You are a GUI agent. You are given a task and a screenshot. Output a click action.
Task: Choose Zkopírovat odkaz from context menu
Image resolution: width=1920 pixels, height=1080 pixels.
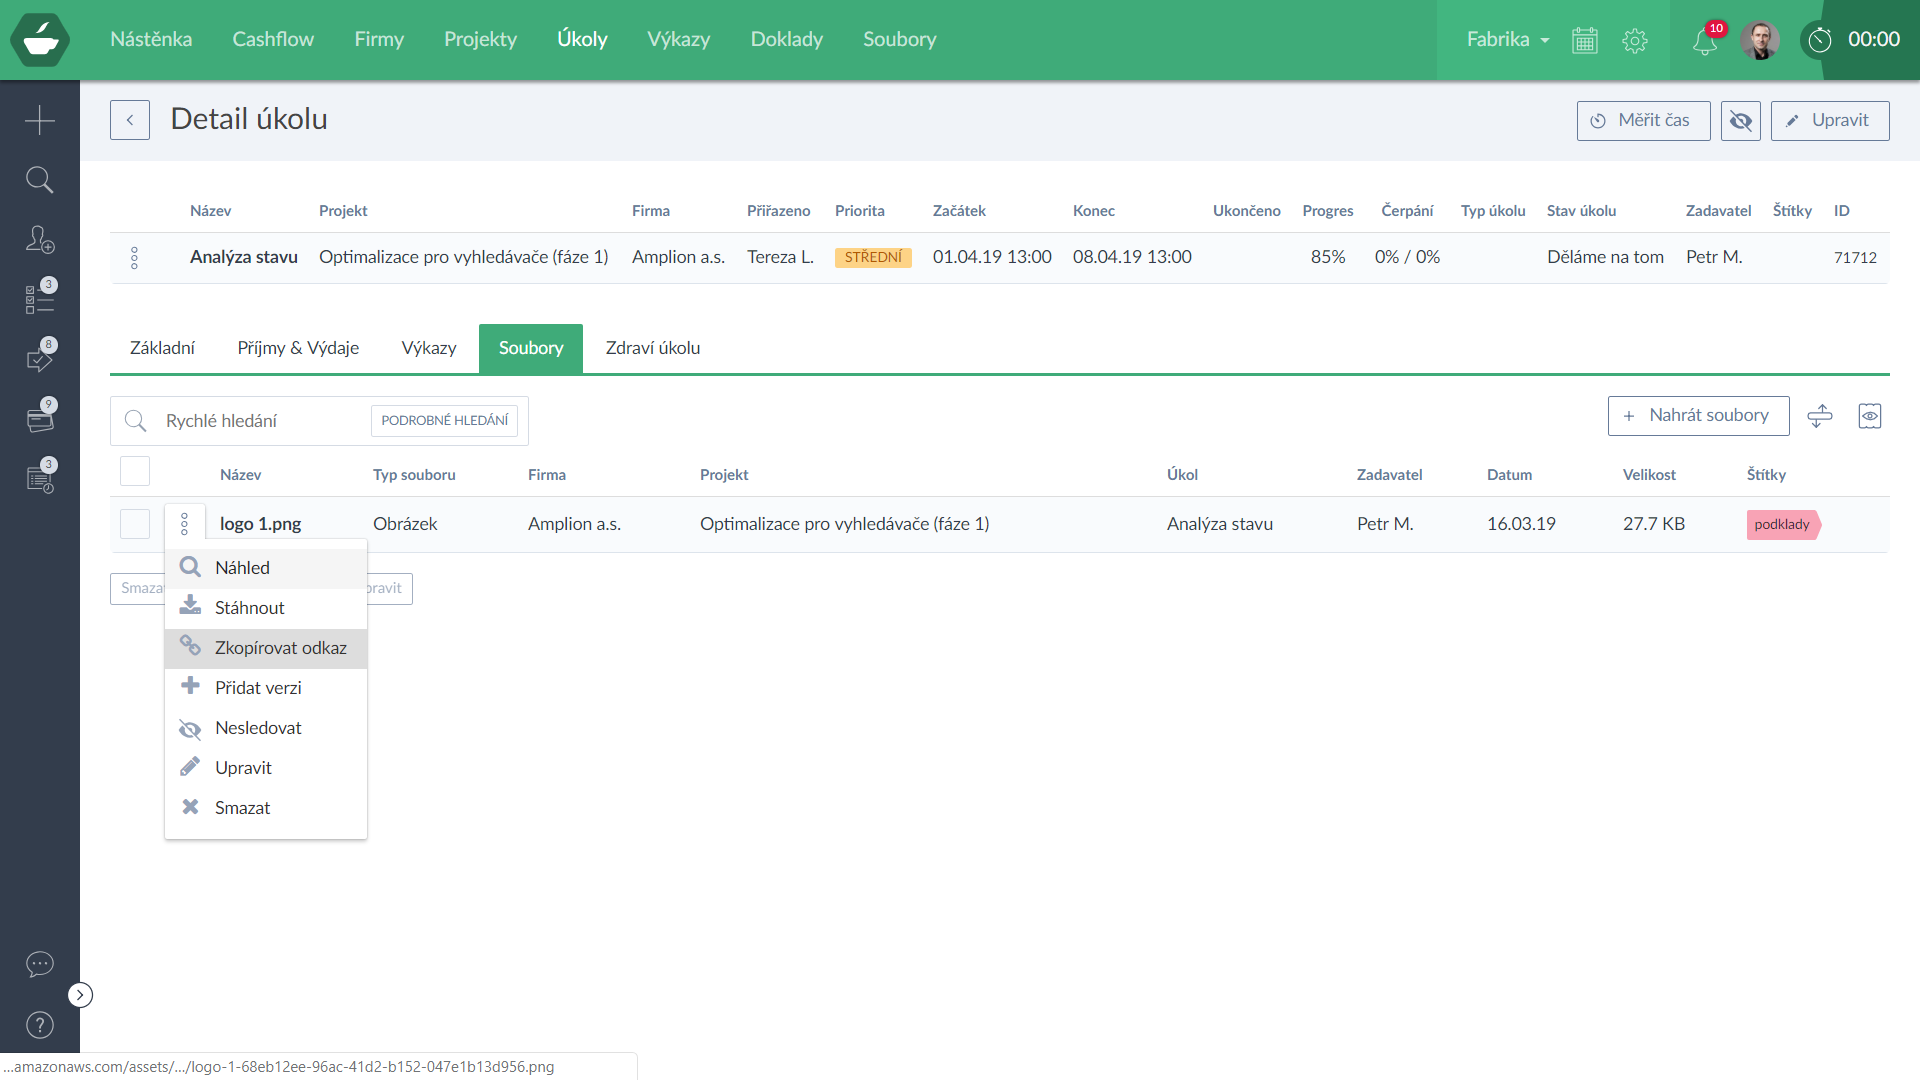tap(280, 648)
